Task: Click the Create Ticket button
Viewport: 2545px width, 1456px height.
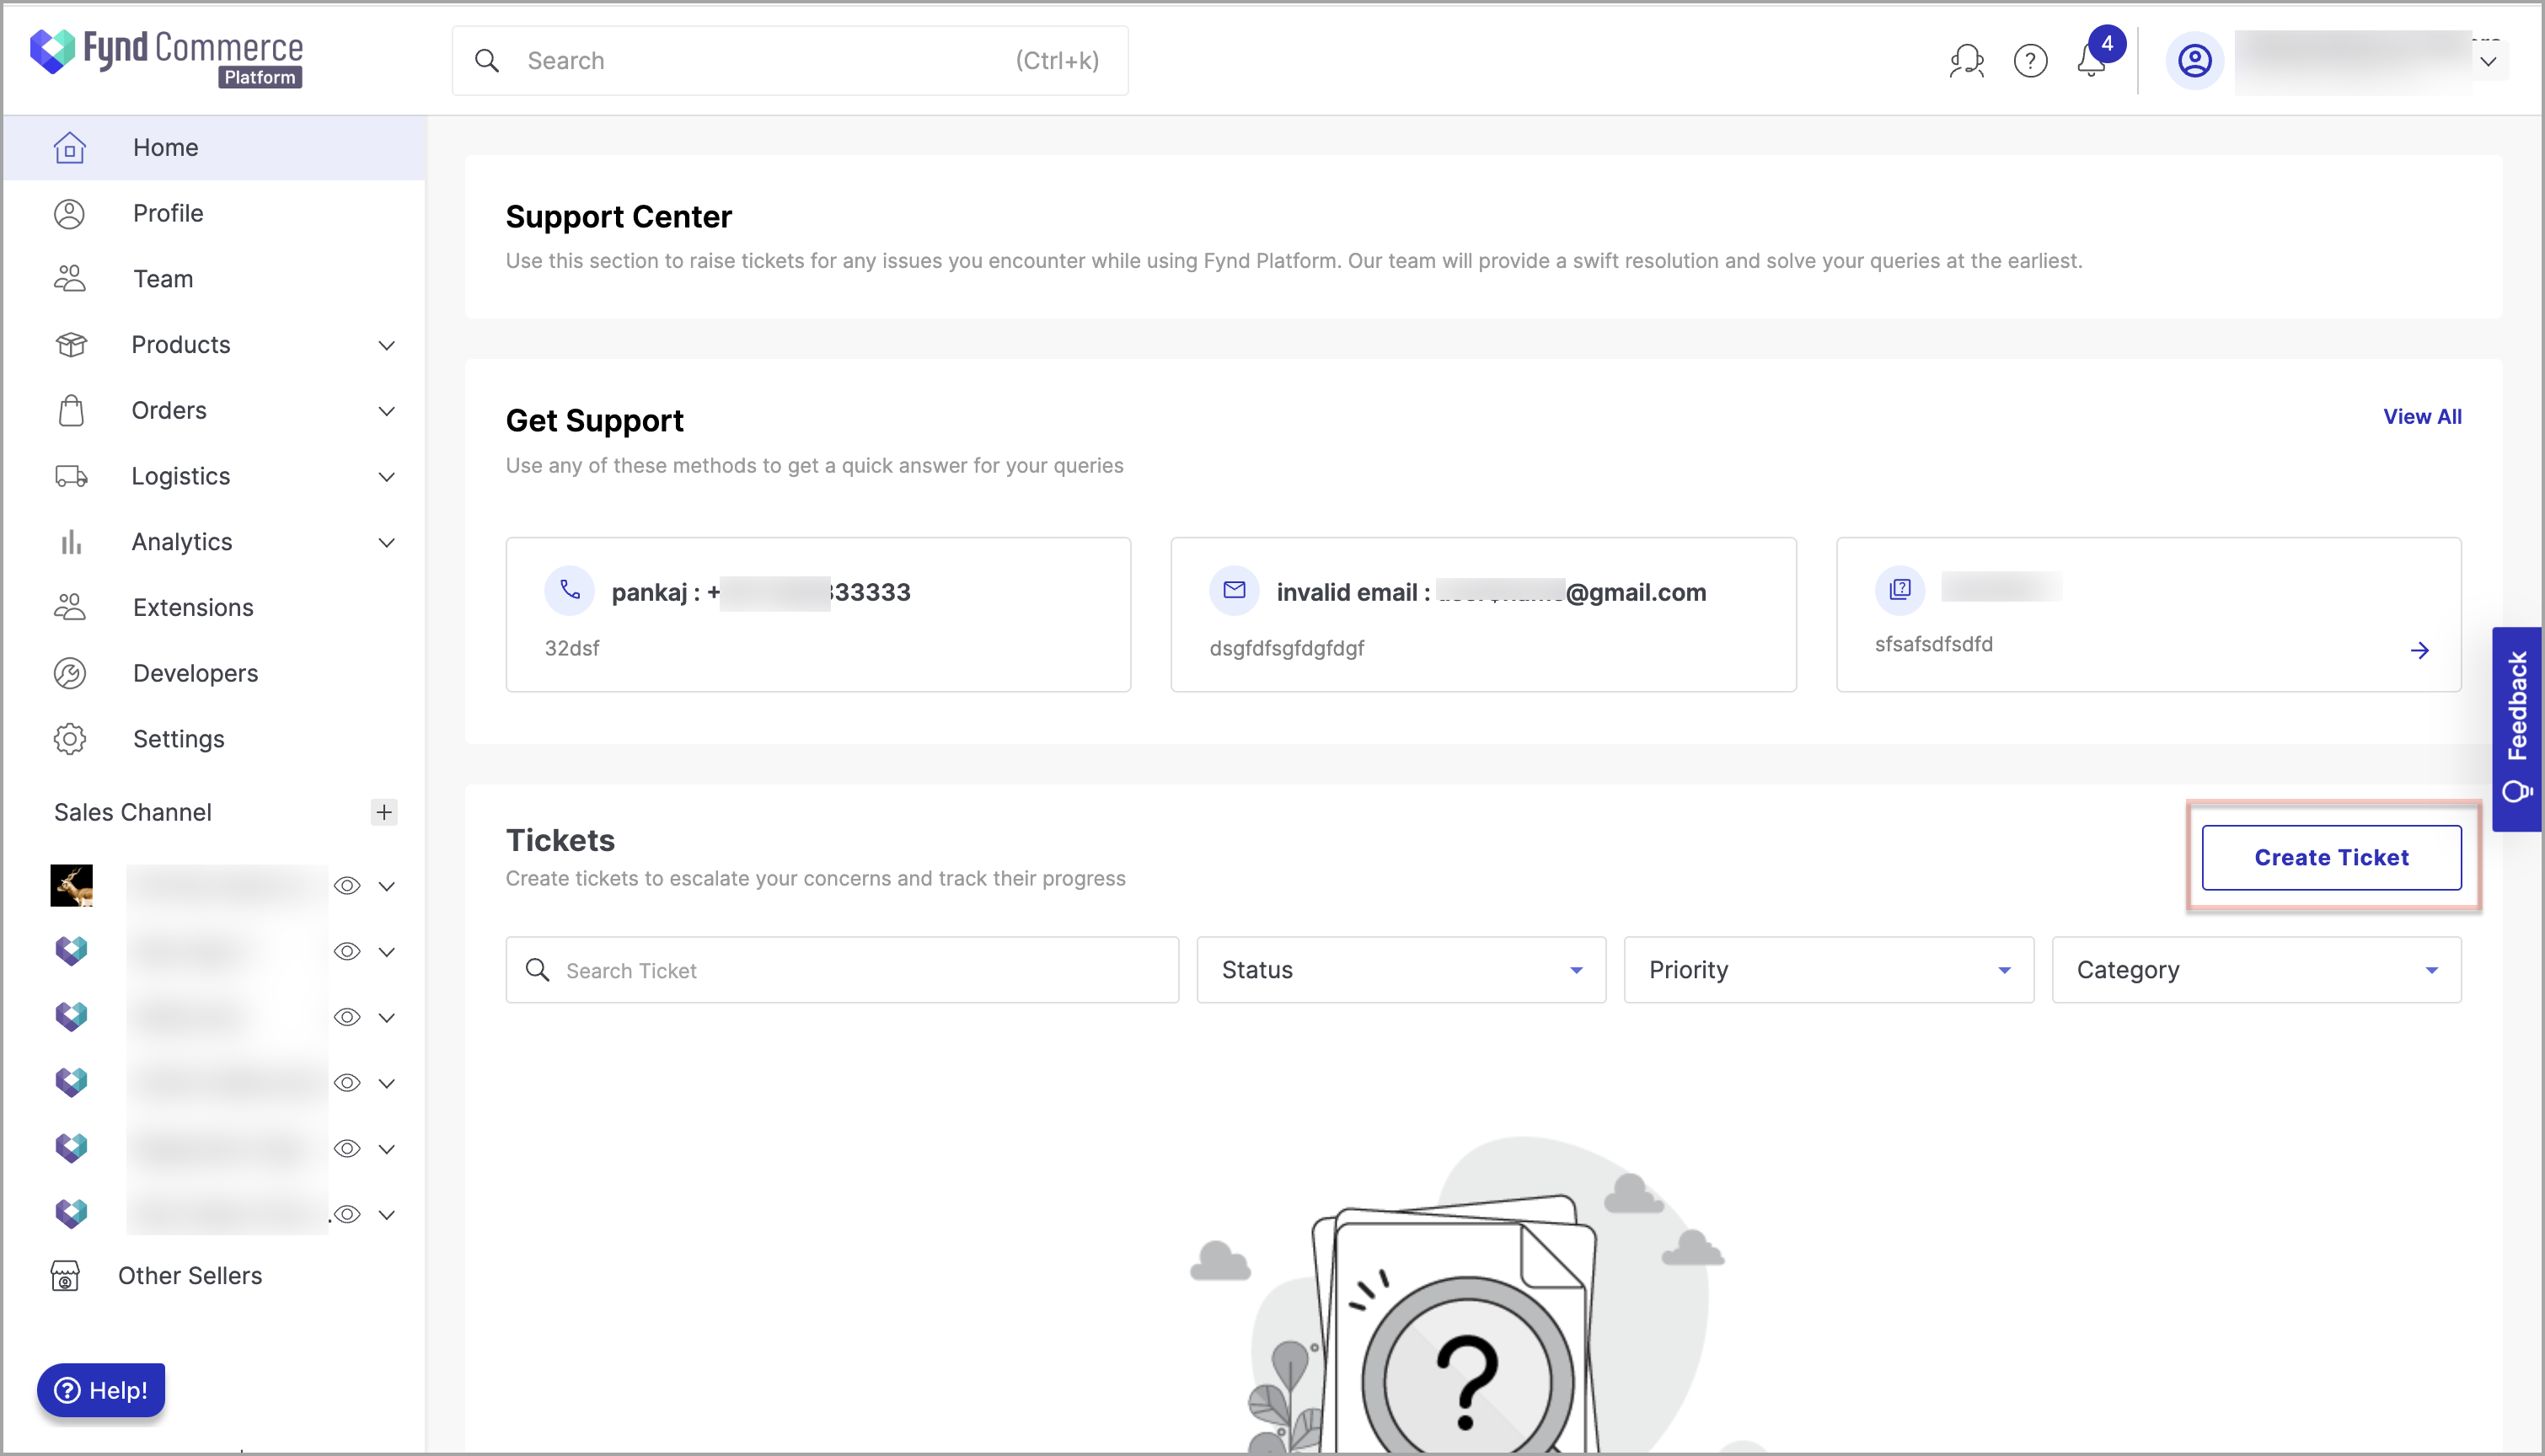Action: pyautogui.click(x=2331, y=857)
